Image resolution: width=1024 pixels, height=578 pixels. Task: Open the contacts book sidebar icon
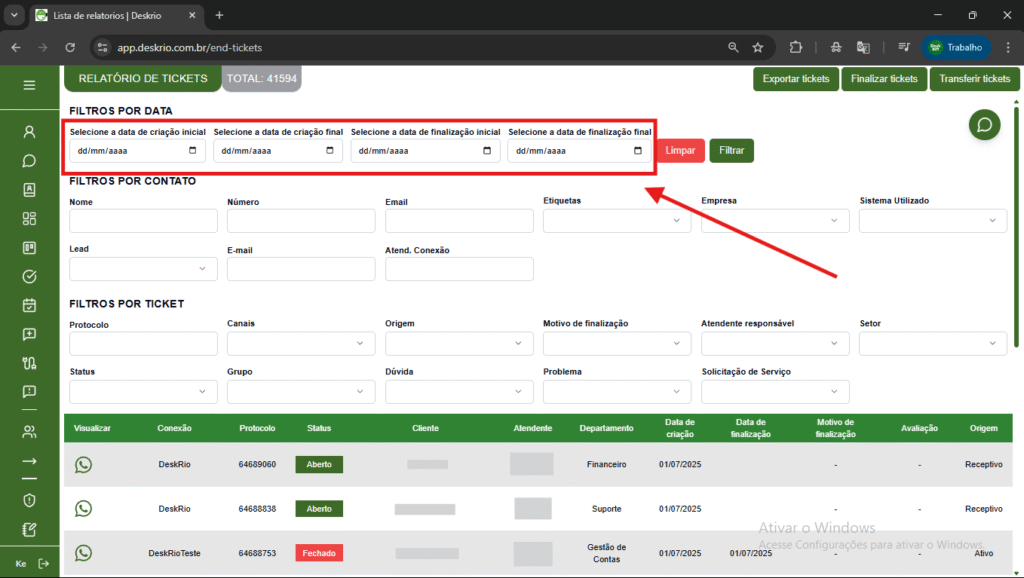(x=29, y=189)
